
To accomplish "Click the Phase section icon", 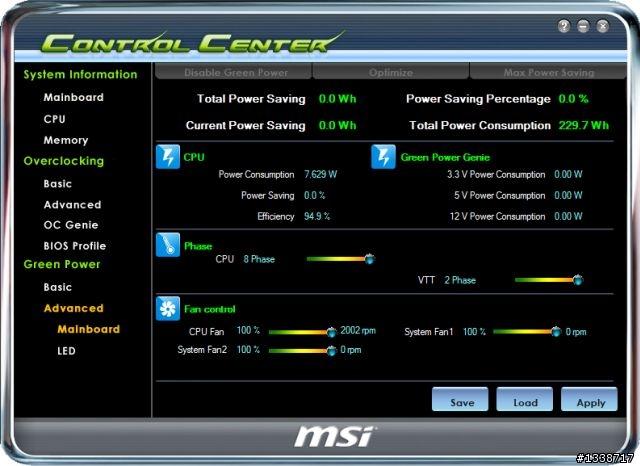I will click(x=168, y=245).
